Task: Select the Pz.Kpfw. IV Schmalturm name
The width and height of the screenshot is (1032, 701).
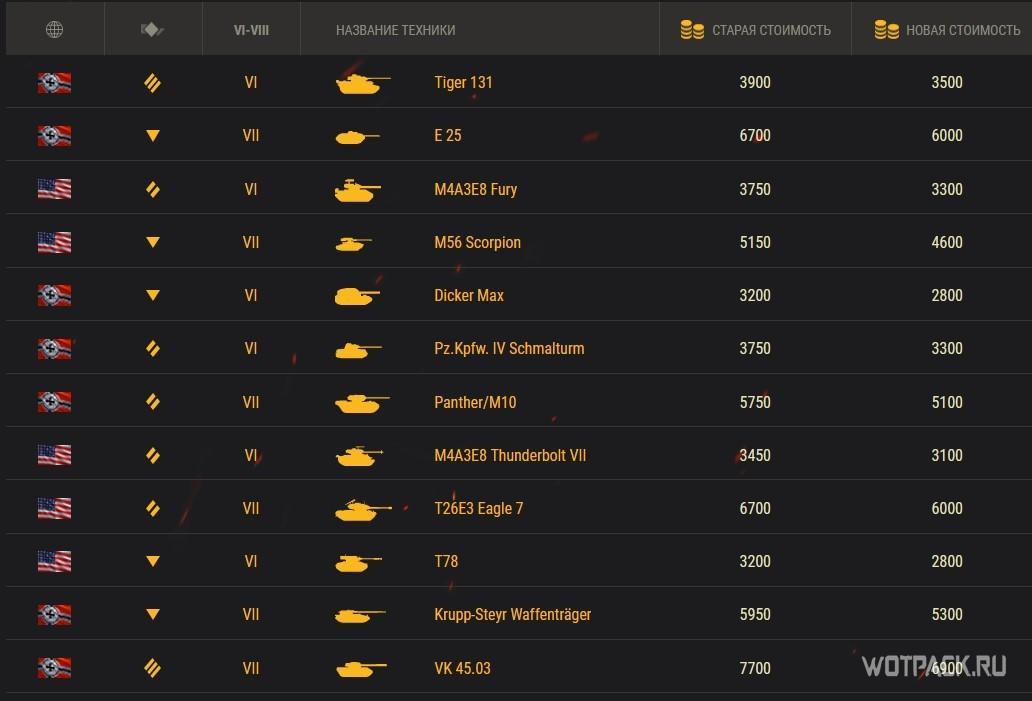Action: point(509,348)
